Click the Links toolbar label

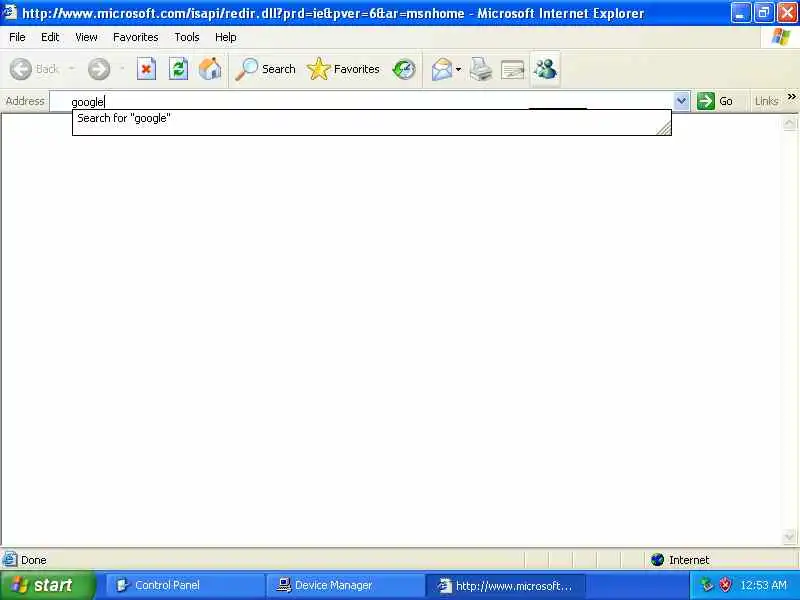766,101
